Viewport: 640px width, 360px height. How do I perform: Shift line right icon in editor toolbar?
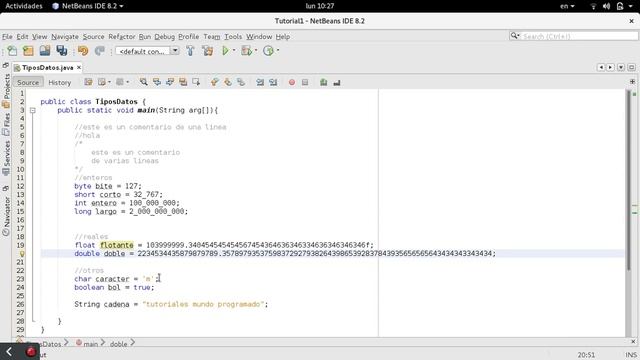[273, 82]
